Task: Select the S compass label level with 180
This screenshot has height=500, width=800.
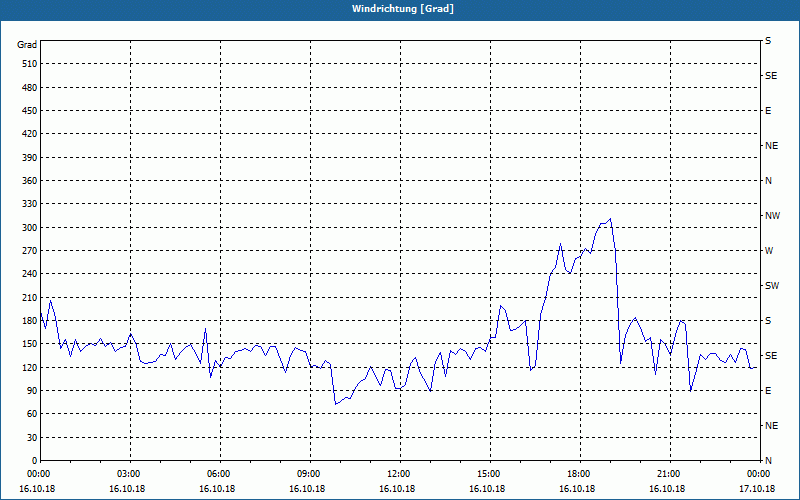Action: tap(768, 321)
